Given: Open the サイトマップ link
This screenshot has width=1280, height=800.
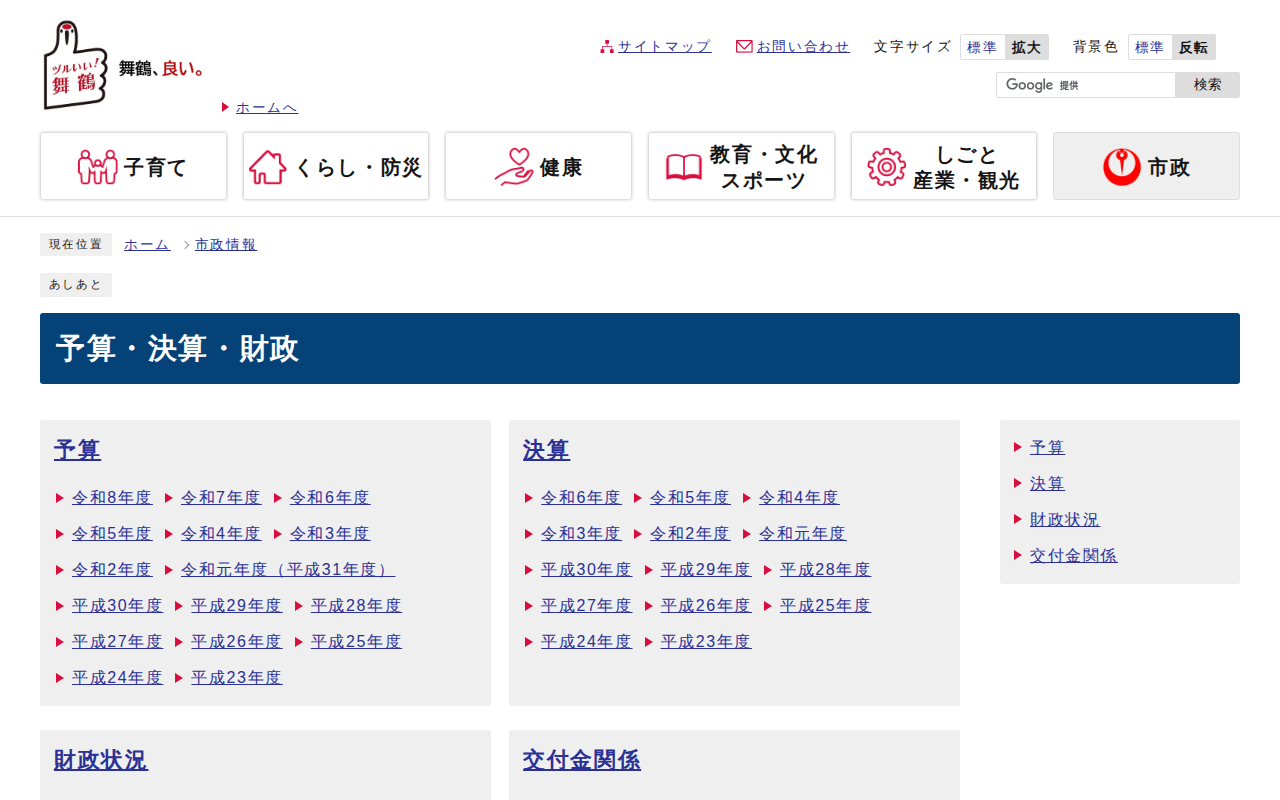Looking at the screenshot, I should click(664, 46).
